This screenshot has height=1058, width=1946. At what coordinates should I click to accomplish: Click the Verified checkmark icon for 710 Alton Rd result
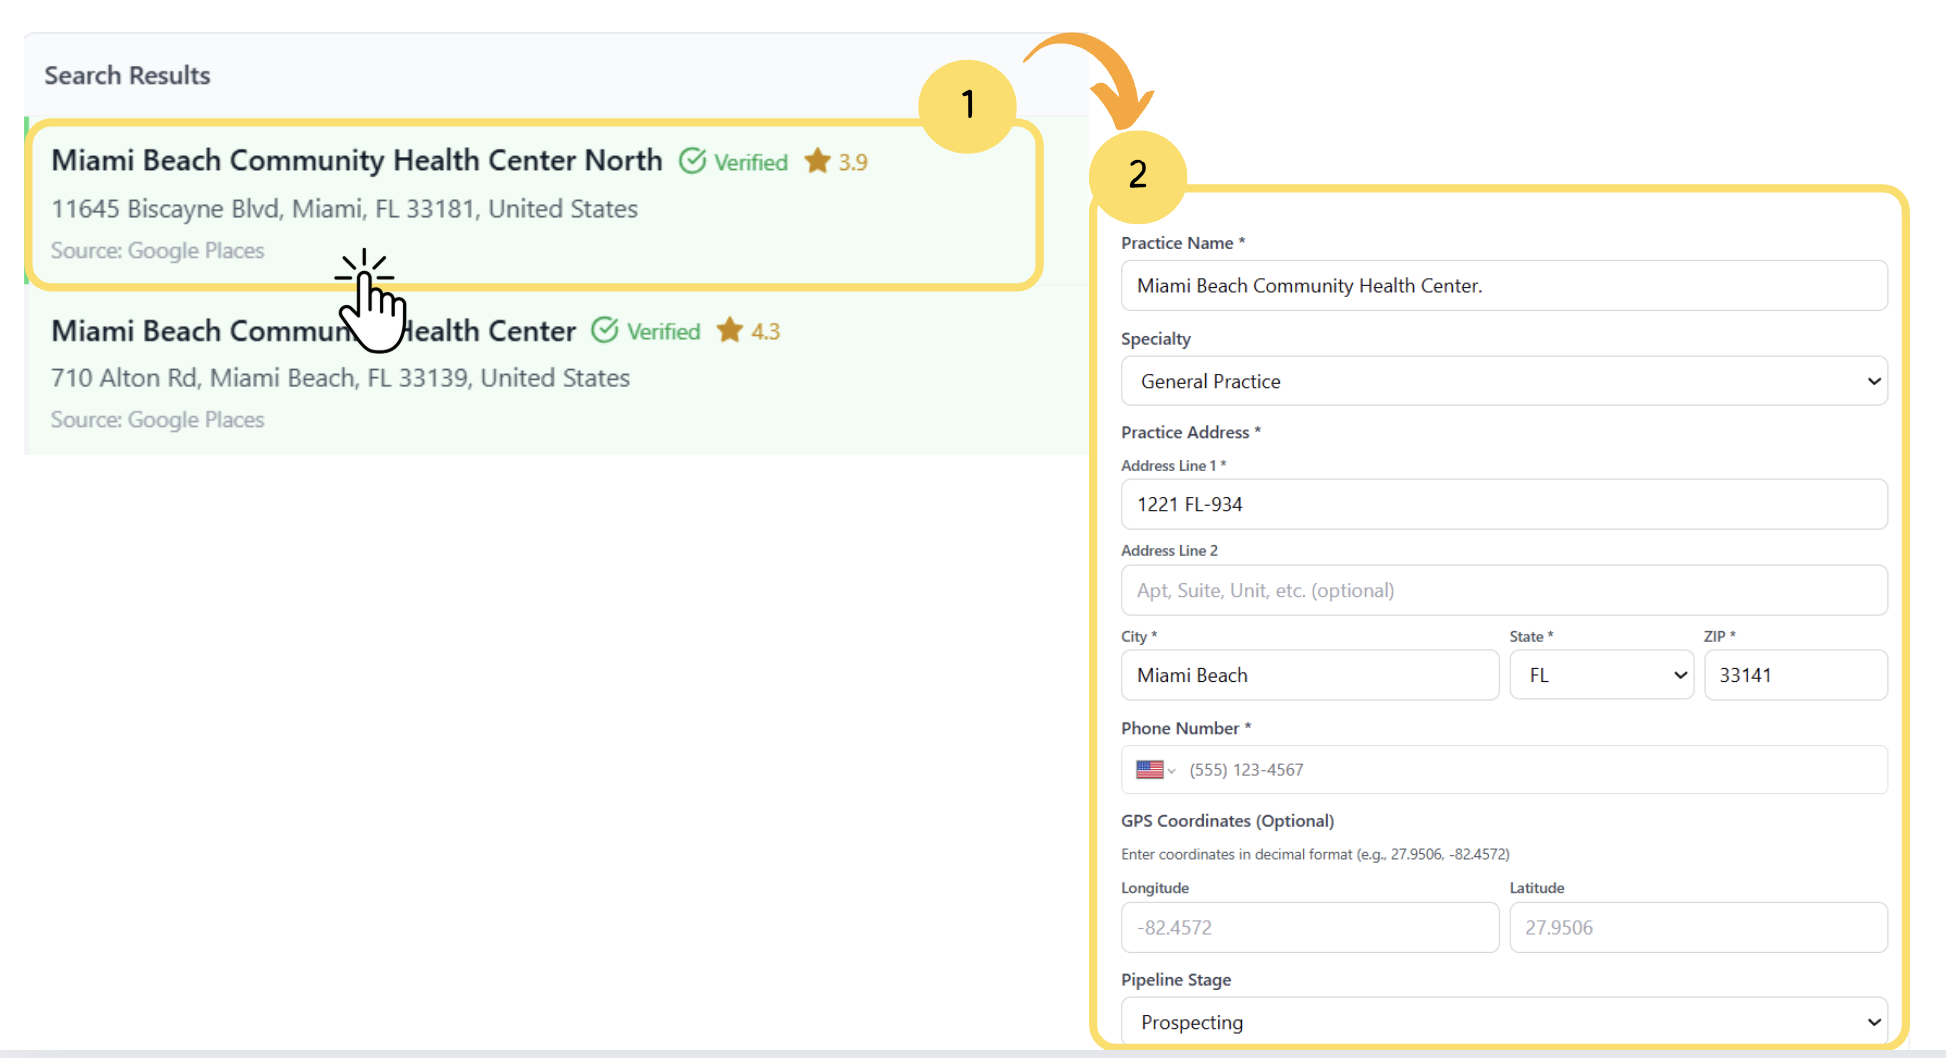604,330
